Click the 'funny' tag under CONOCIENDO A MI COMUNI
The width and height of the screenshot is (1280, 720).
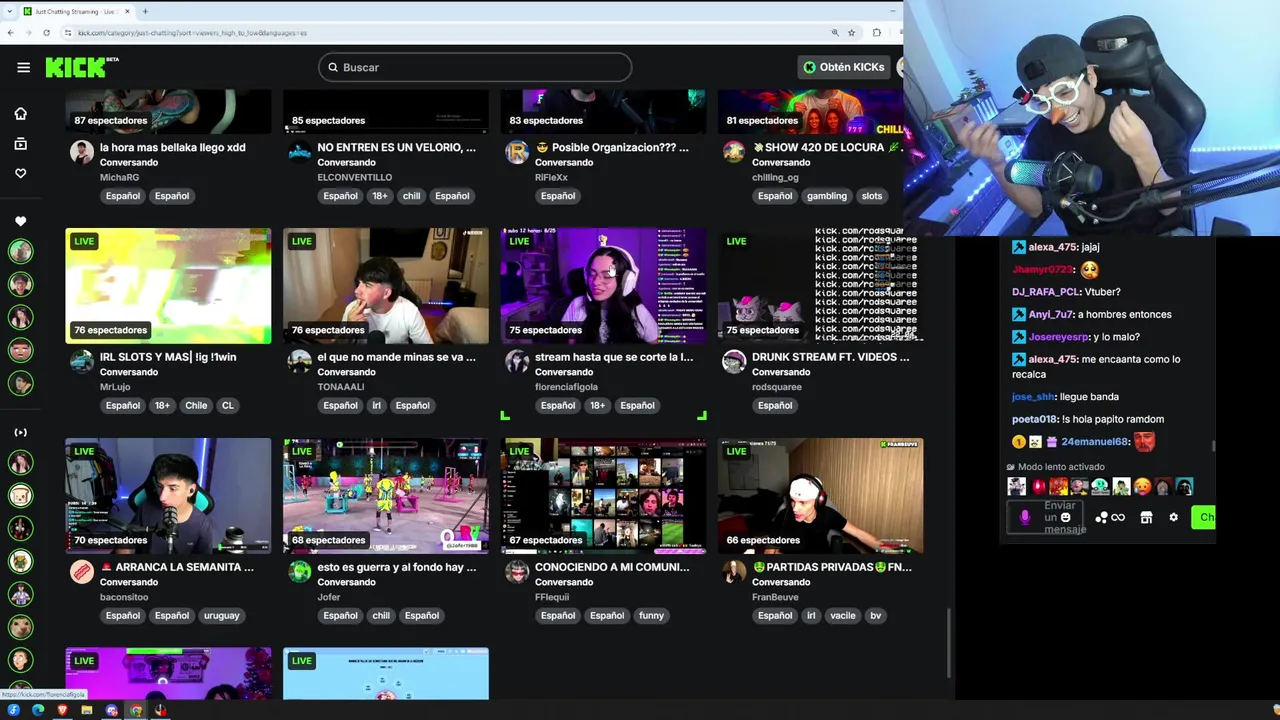pyautogui.click(x=651, y=616)
